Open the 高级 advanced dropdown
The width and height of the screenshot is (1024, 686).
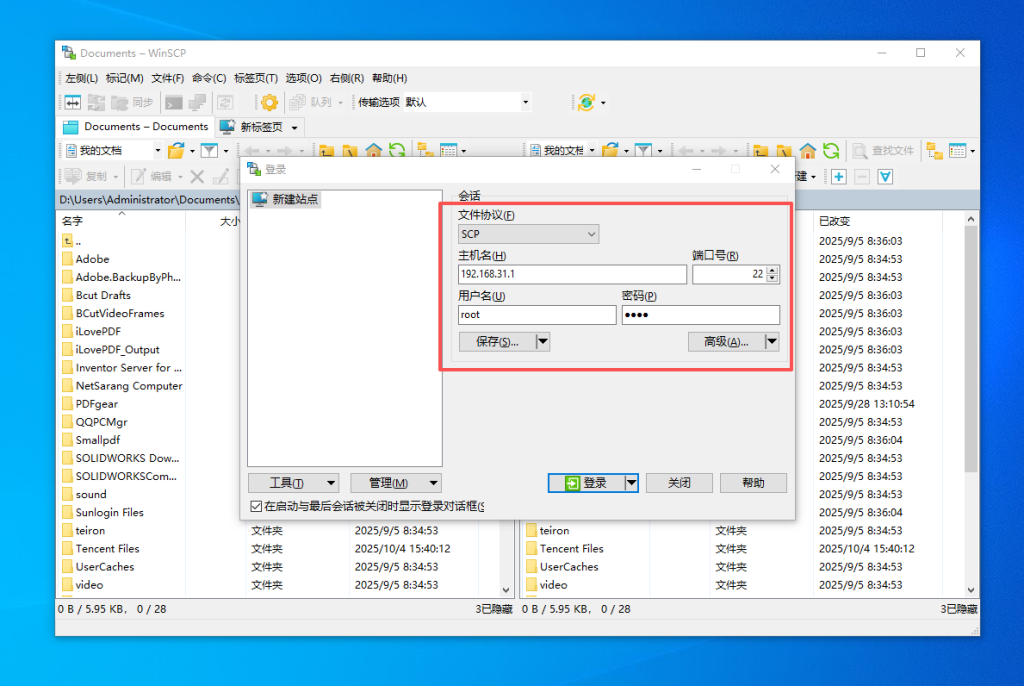773,342
